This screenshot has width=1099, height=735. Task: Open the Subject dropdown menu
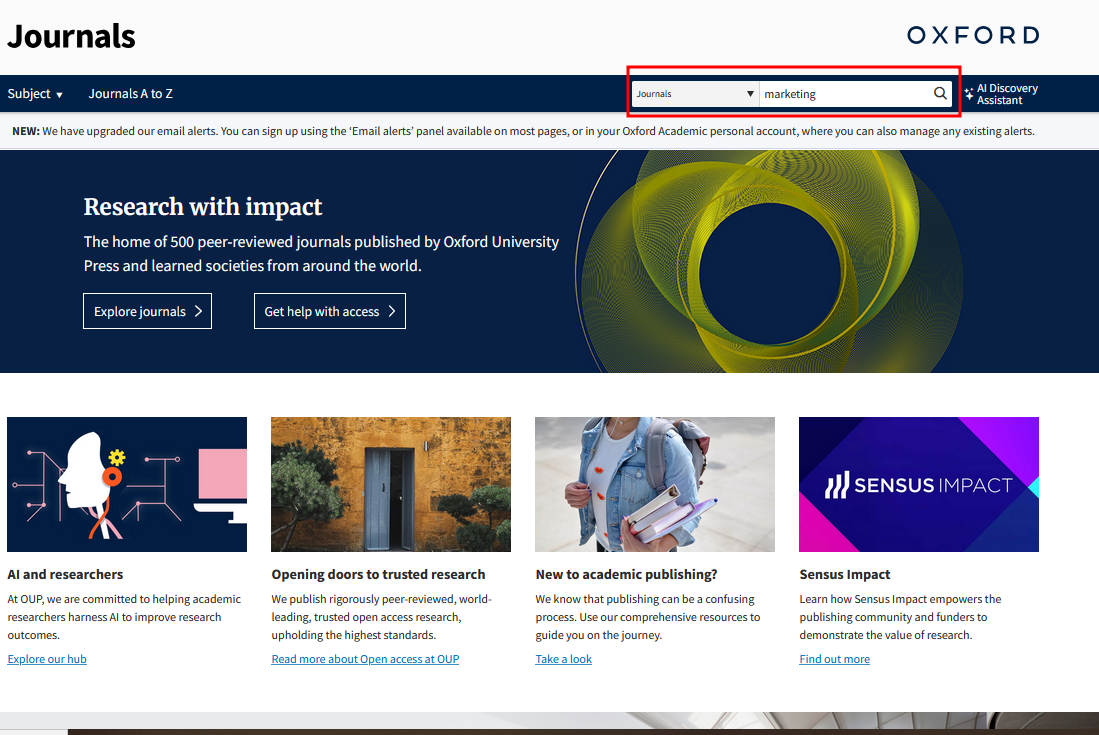click(35, 94)
